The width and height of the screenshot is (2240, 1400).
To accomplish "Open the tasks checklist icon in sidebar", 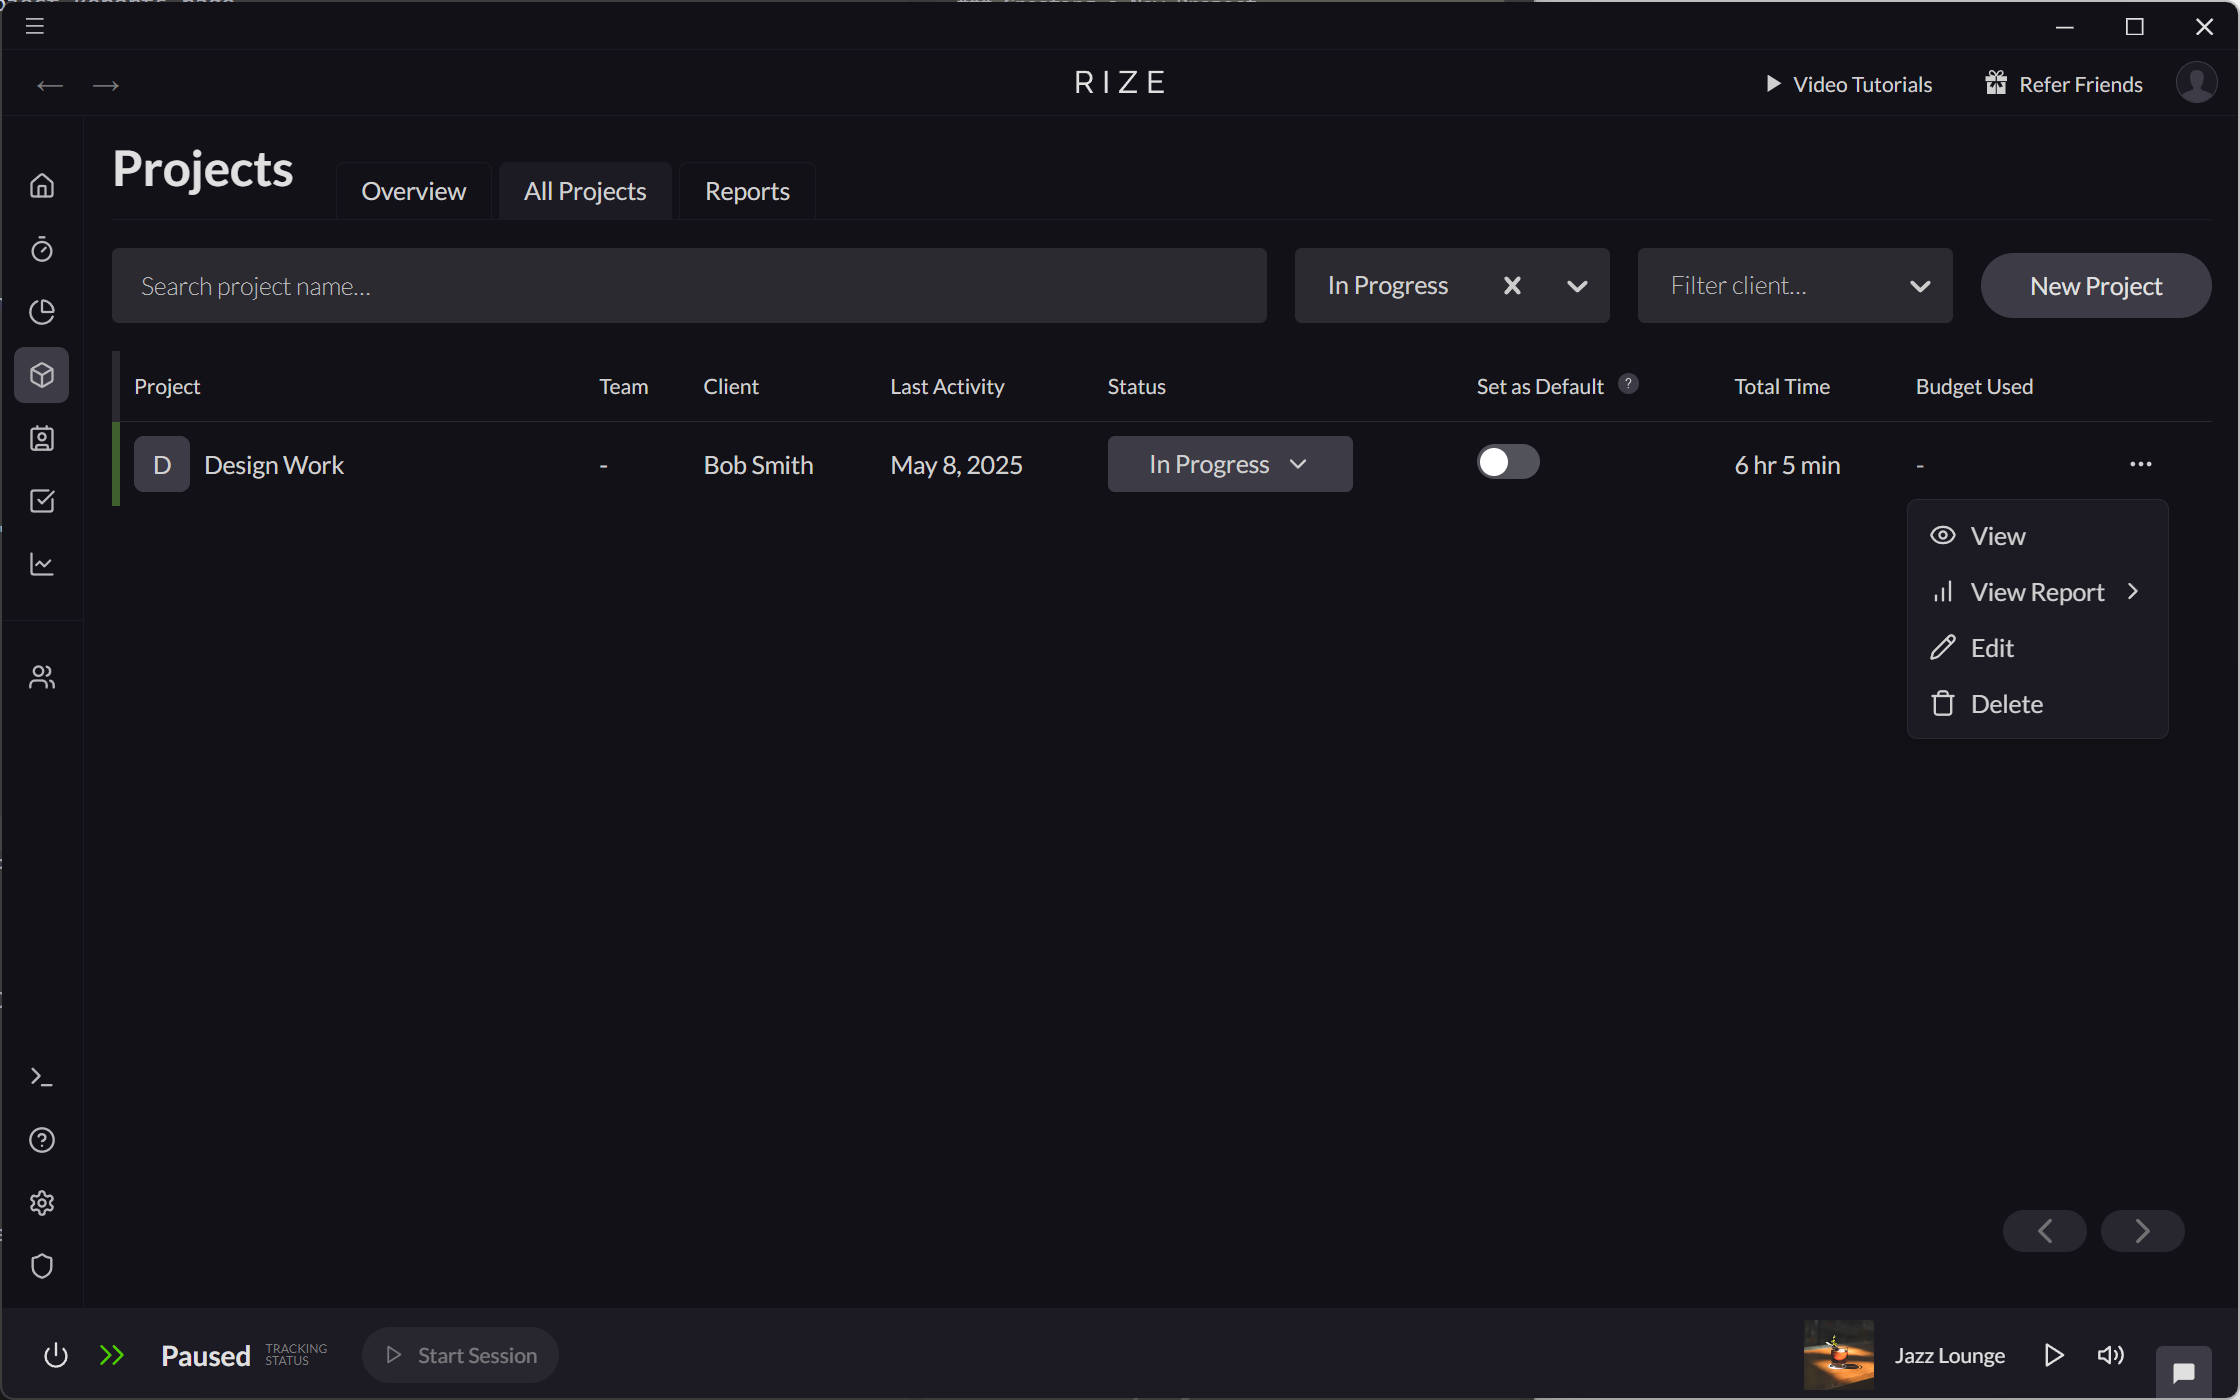I will [42, 501].
